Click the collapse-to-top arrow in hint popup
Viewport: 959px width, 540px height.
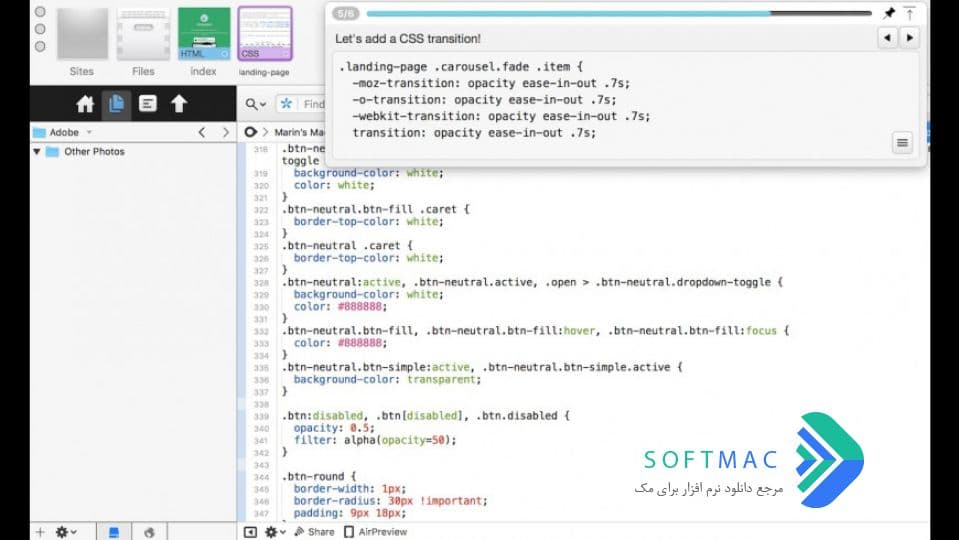point(909,13)
